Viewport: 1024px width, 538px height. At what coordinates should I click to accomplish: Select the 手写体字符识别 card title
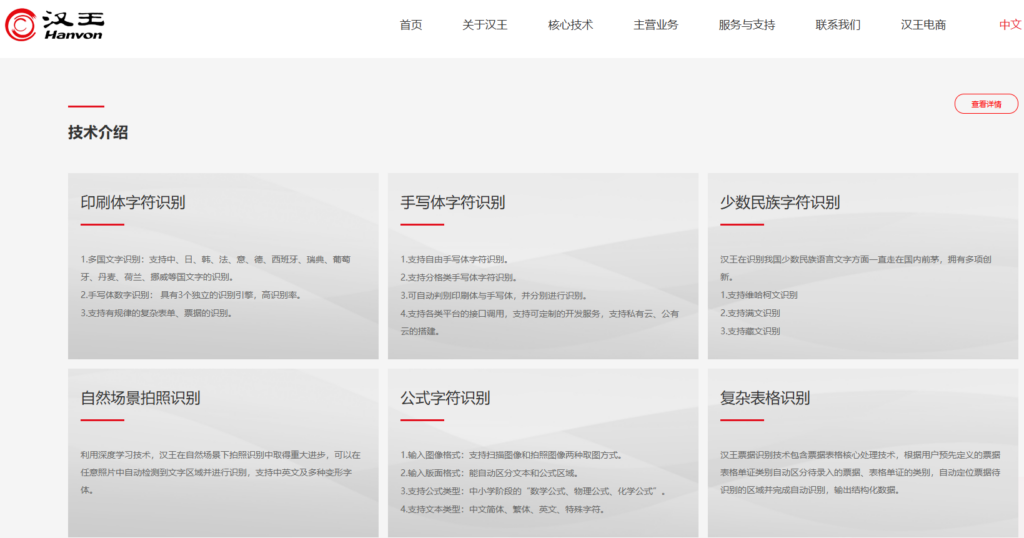tap(453, 202)
